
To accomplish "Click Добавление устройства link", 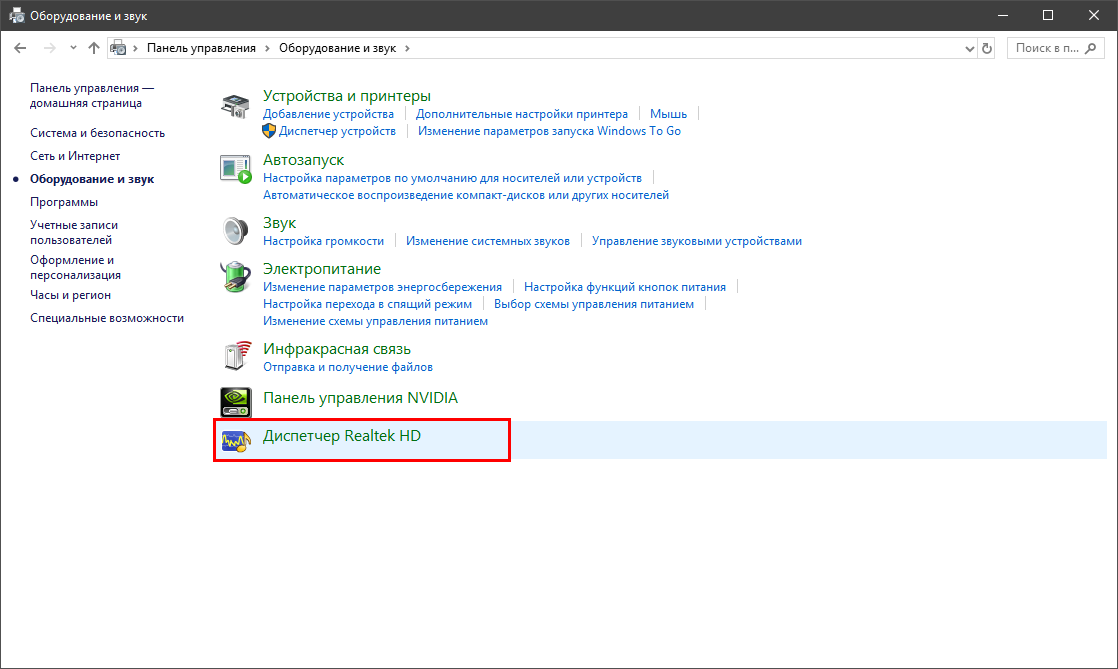I will [x=328, y=114].
